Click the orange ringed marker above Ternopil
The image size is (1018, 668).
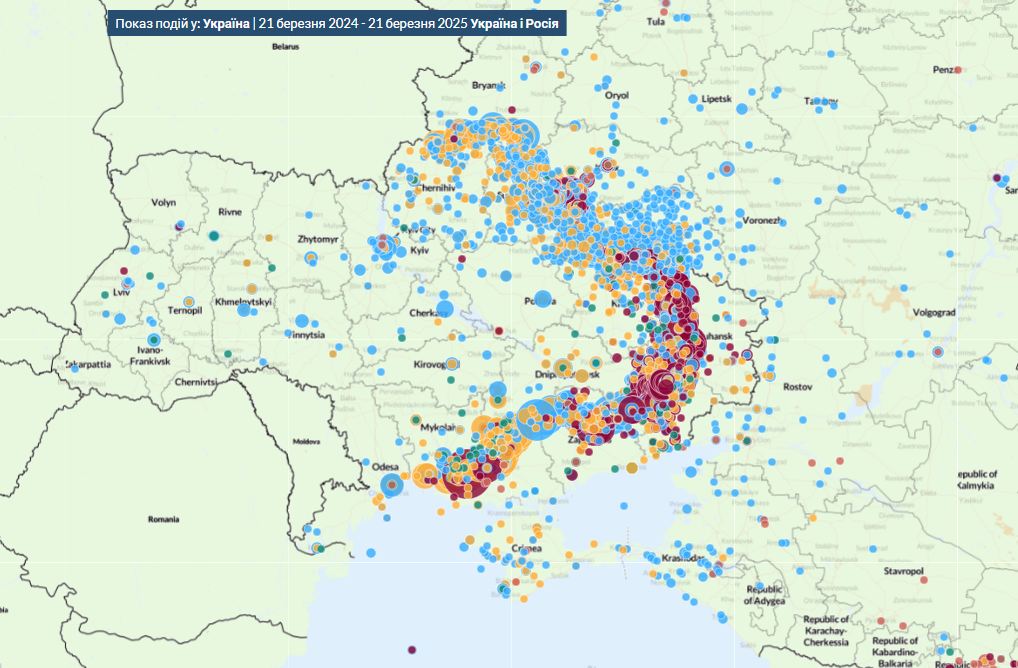(187, 299)
